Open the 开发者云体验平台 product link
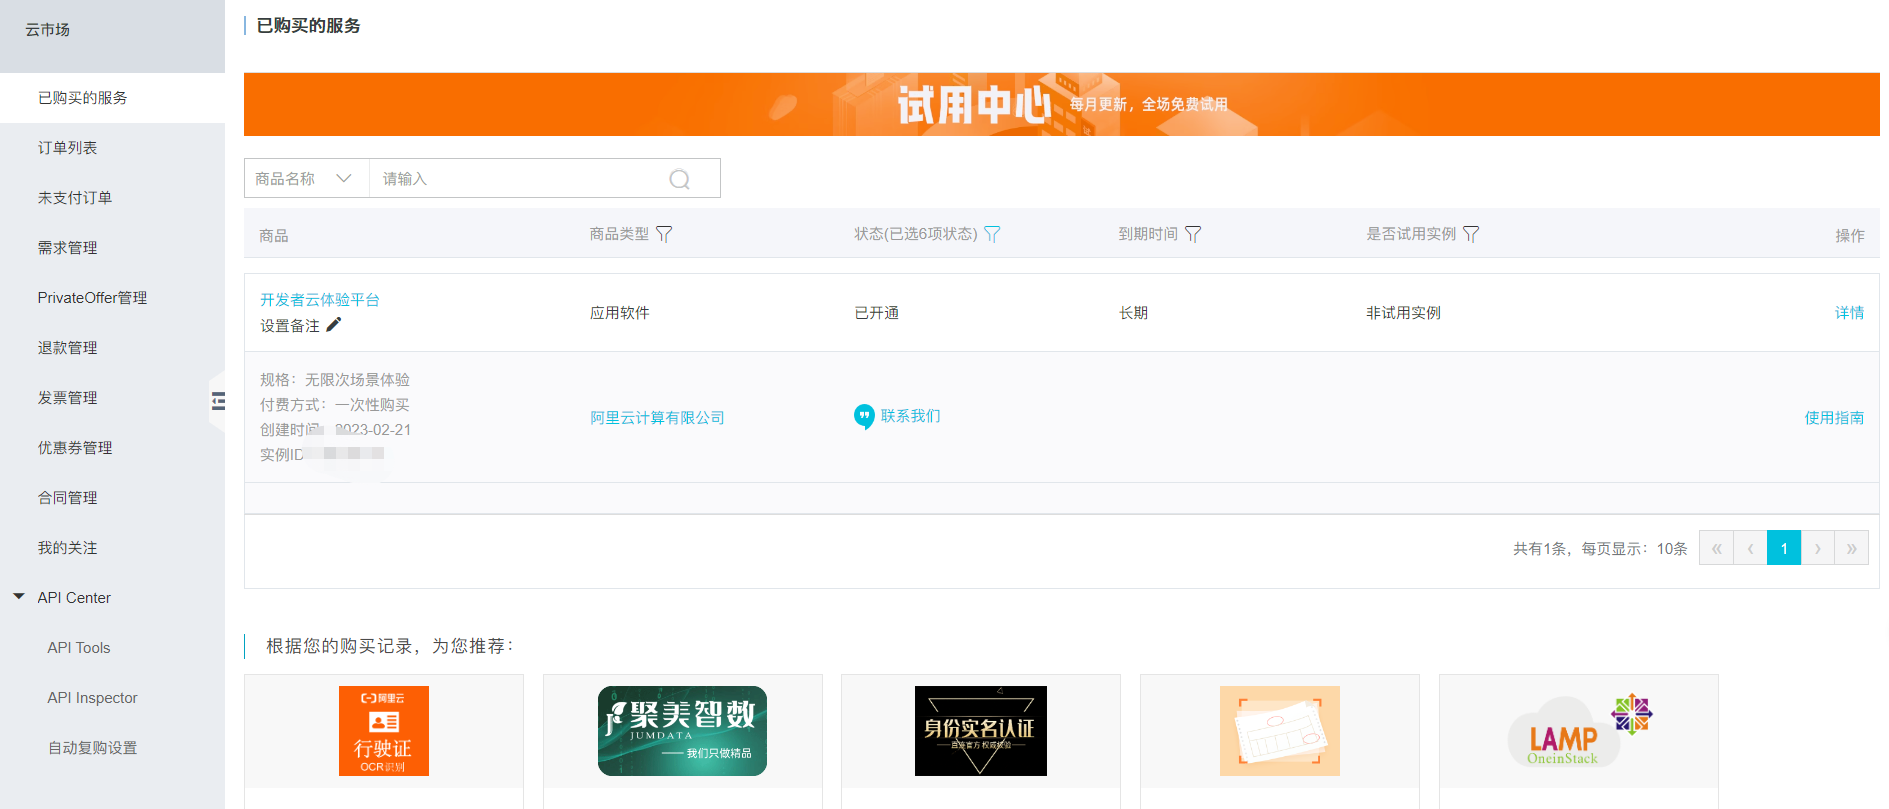Image resolution: width=1889 pixels, height=809 pixels. coord(320,300)
